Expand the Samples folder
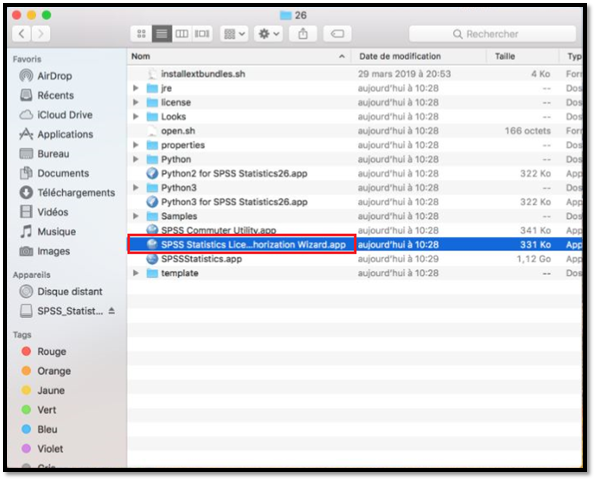The image size is (596, 481). tap(136, 216)
